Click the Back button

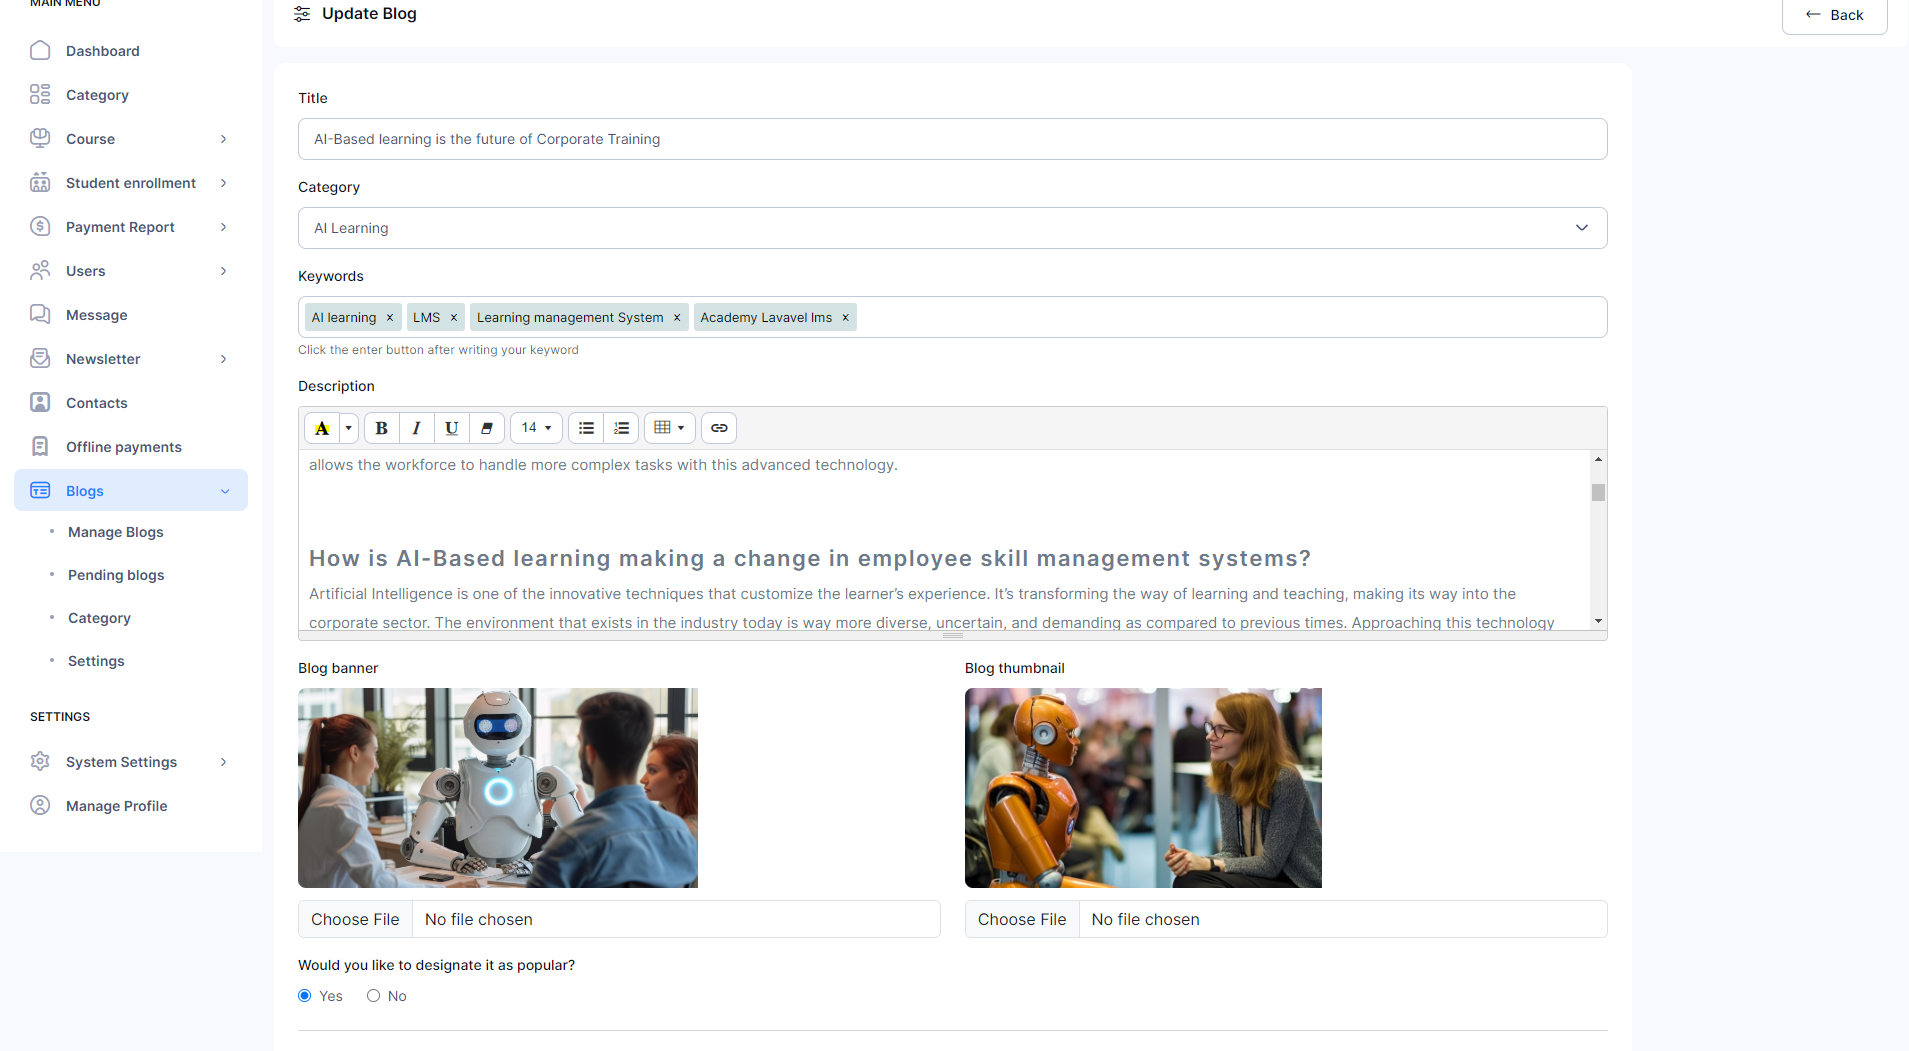(x=1834, y=15)
